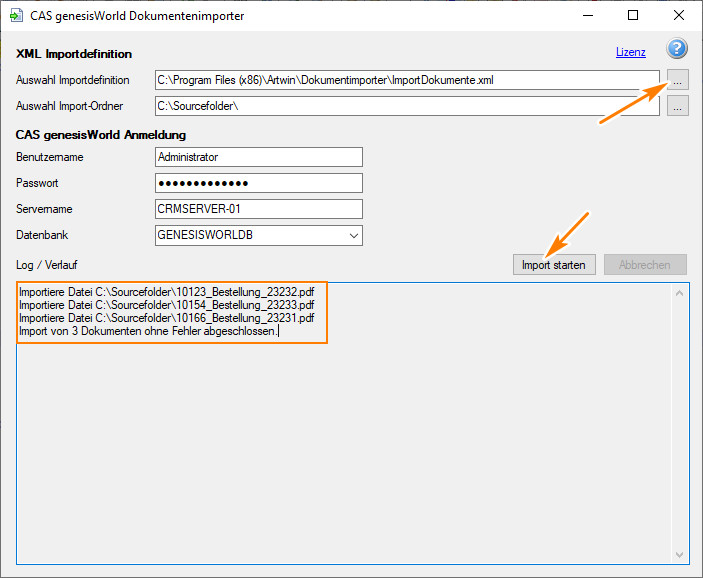The image size is (703, 578).
Task: Browse for the Import-Ordner folder
Action: (677, 106)
